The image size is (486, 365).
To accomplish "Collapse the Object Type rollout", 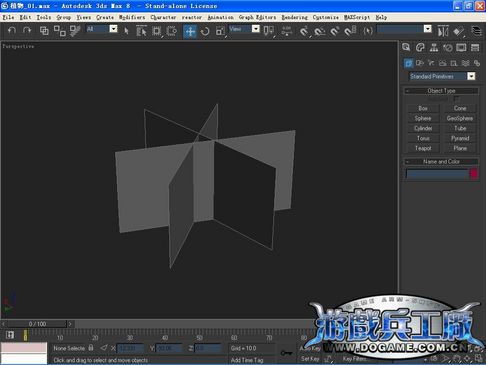I will click(441, 91).
